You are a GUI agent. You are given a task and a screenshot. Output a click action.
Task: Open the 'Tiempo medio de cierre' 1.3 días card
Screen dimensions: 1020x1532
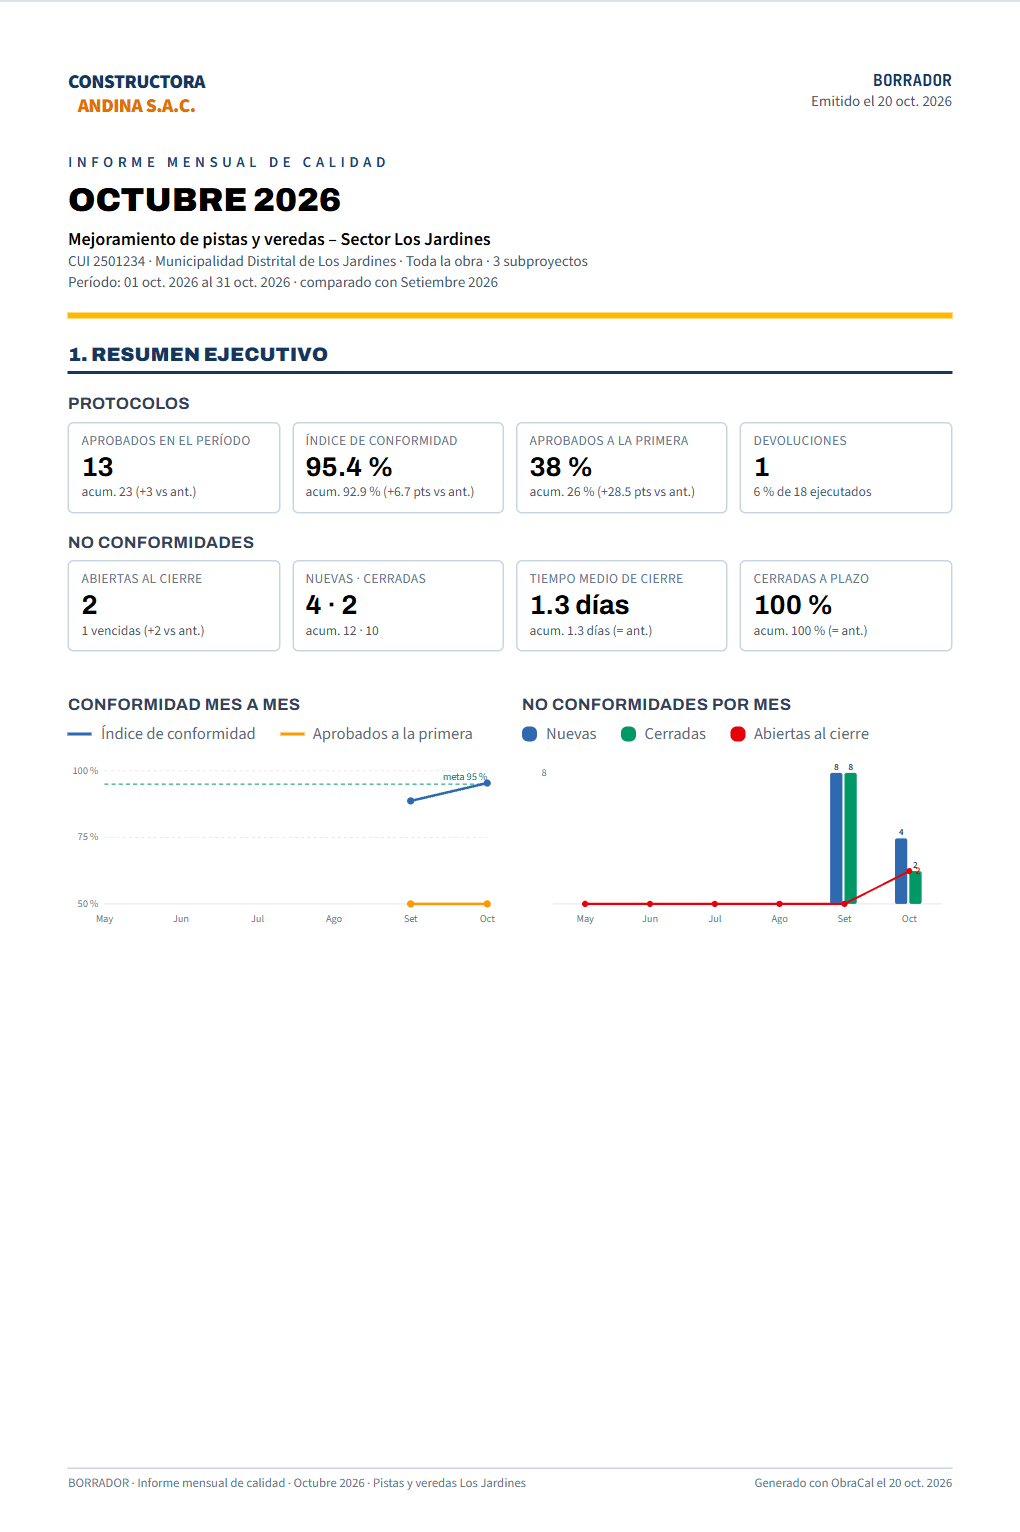pos(622,606)
